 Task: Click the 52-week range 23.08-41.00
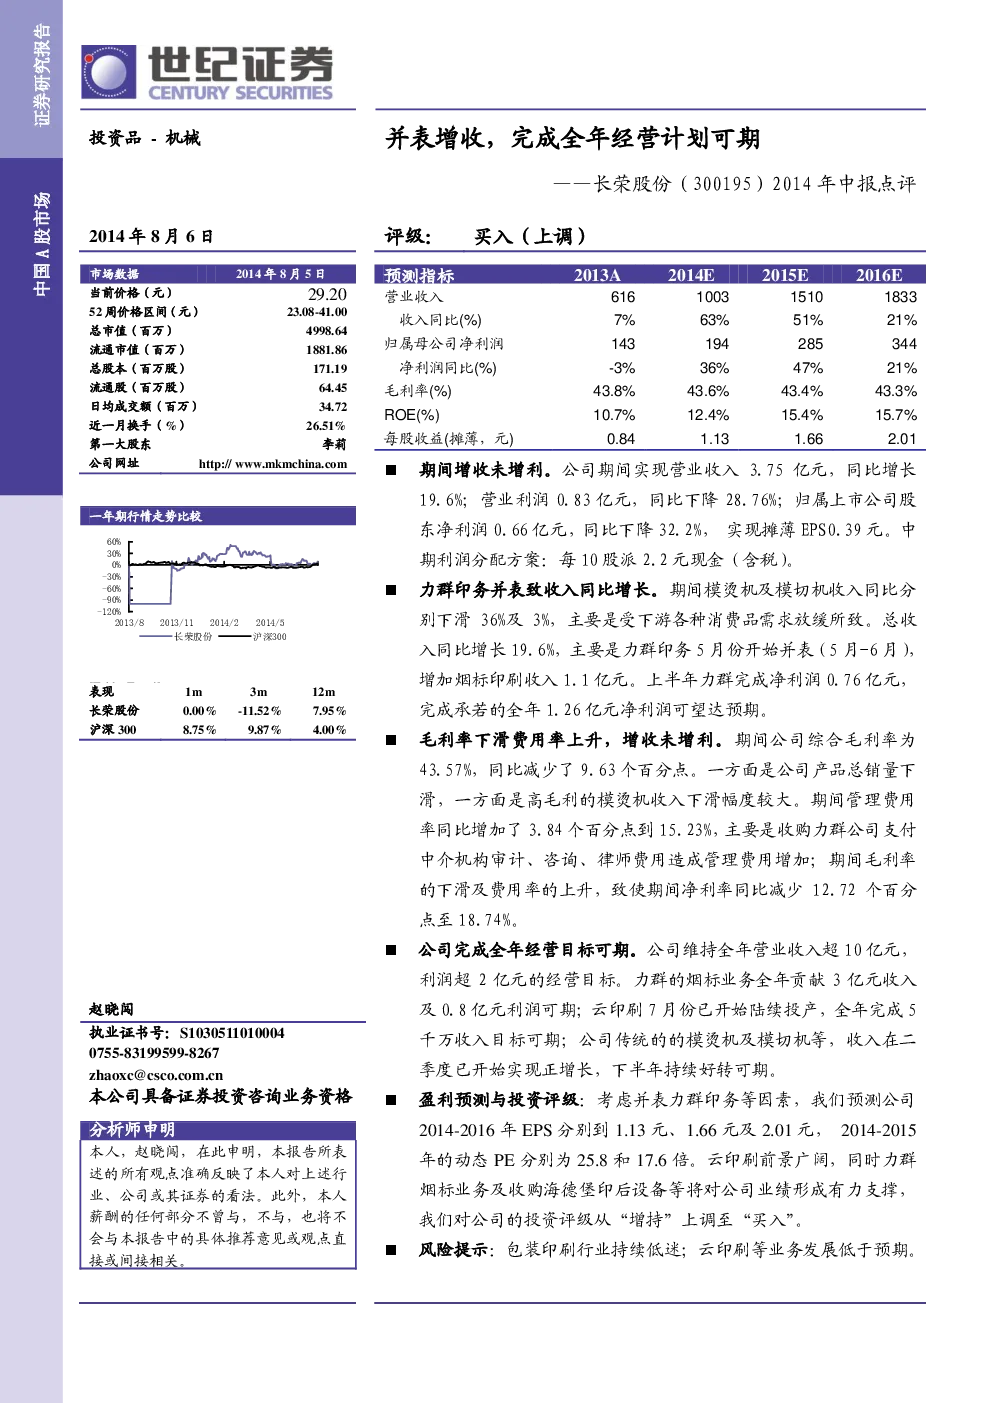click(317, 312)
